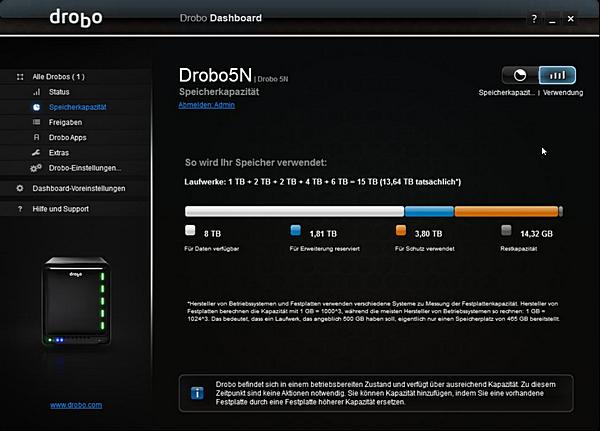600x431 pixels.
Task: Click the Alle Drobos grid icon
Action: 20,77
